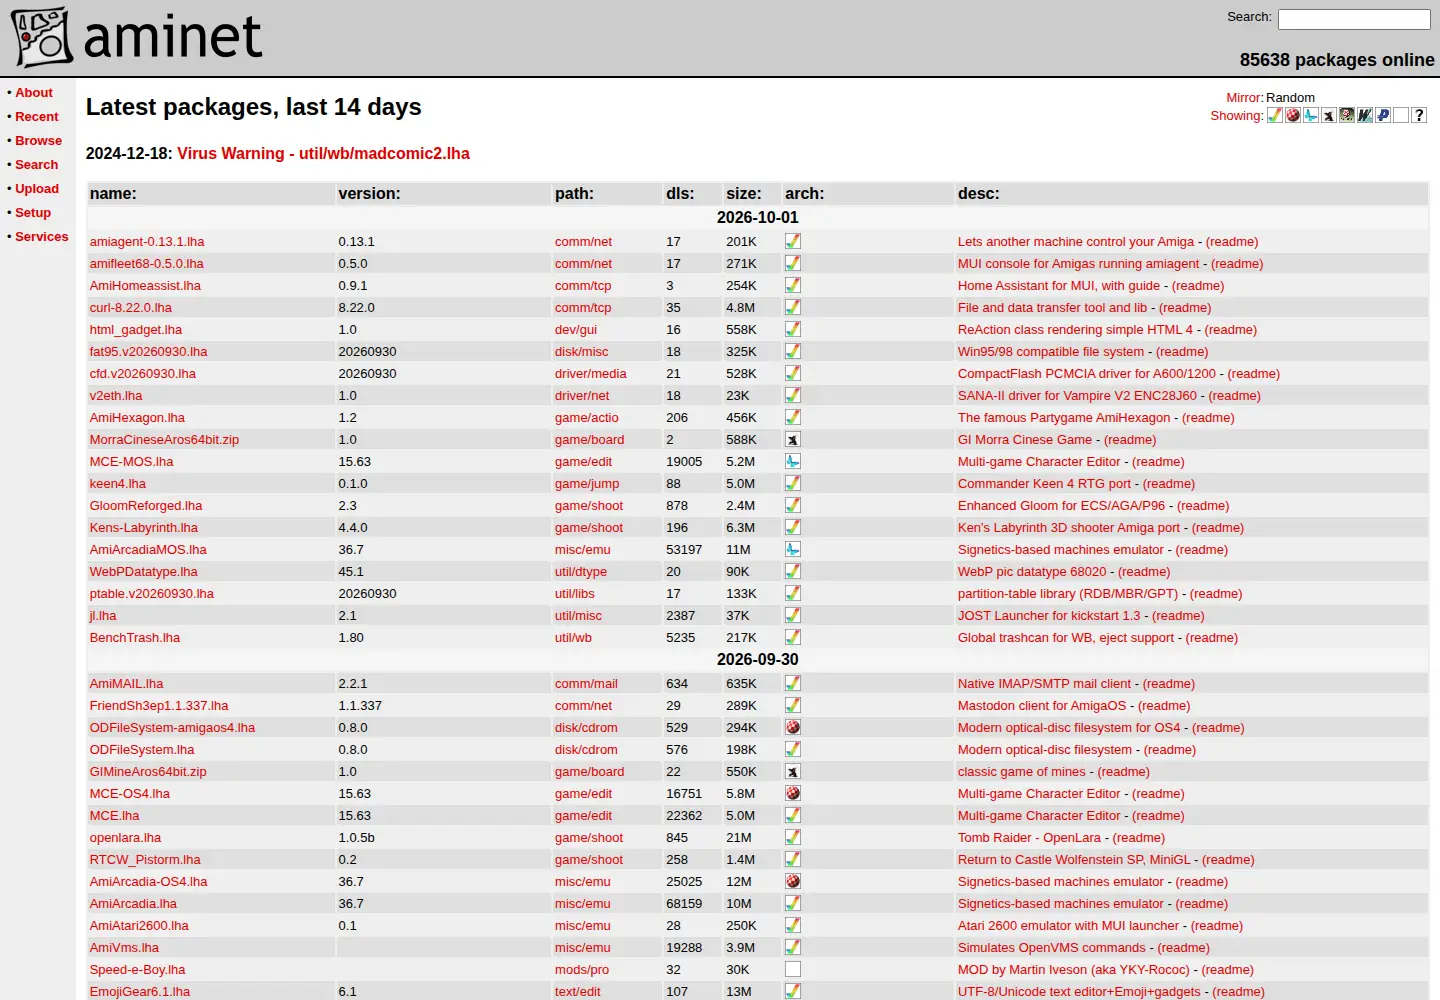Click download count 68159 for AmiArcadia.lha
This screenshot has width=1440, height=1000.
(x=685, y=904)
